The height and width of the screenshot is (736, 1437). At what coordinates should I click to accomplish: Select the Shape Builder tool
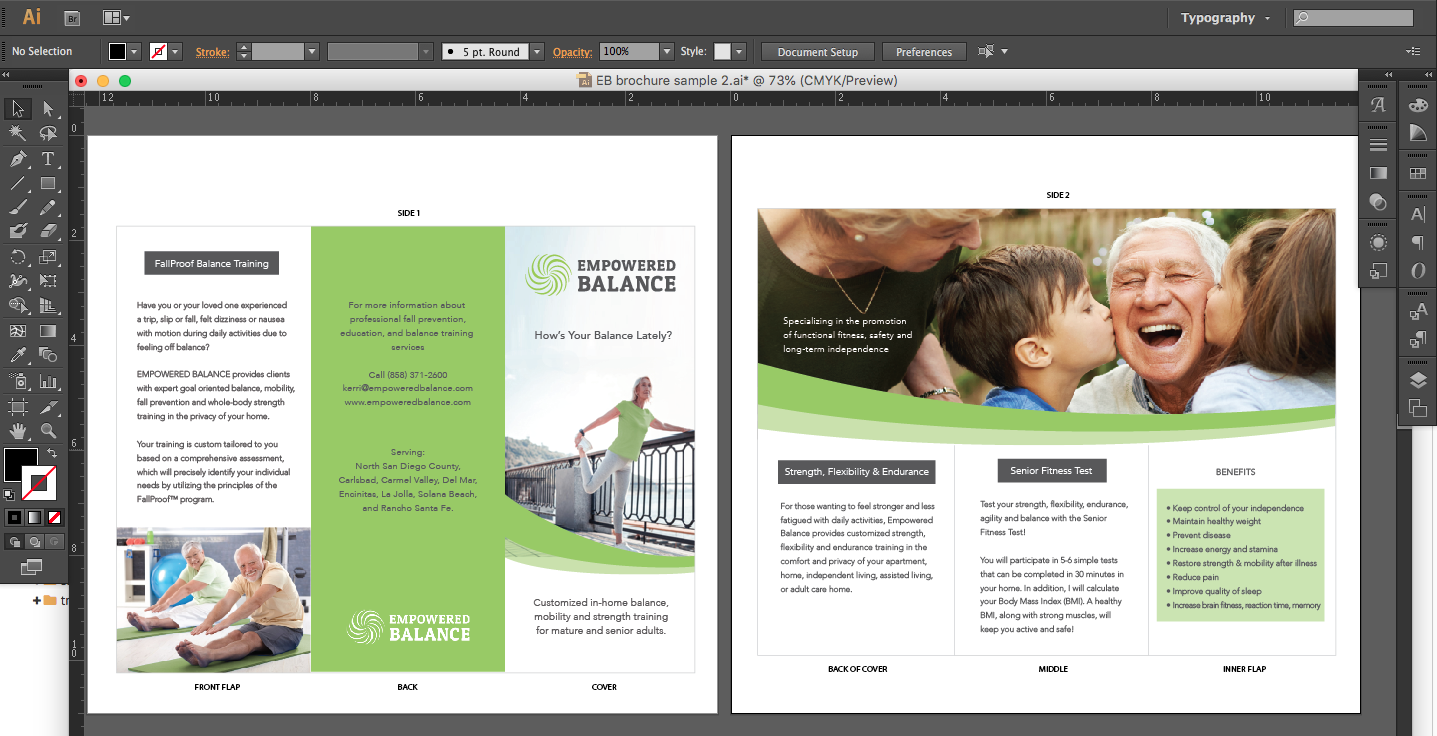[x=18, y=305]
